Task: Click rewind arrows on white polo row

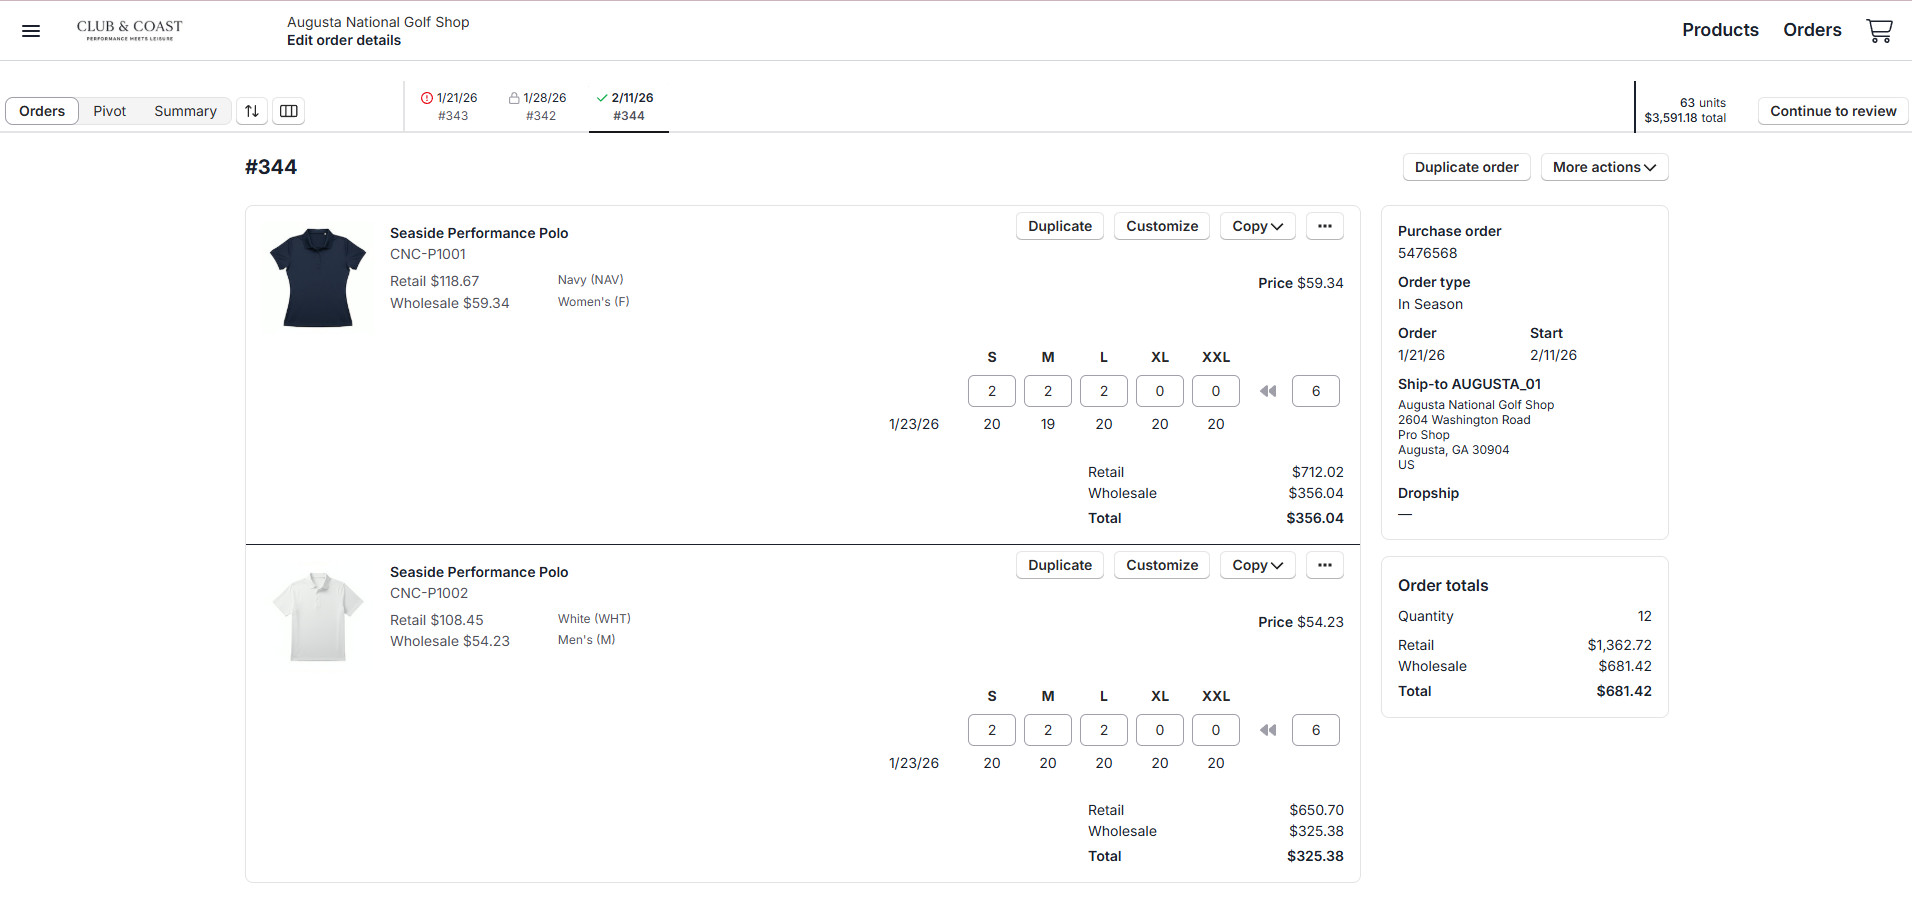Action: pos(1267,730)
